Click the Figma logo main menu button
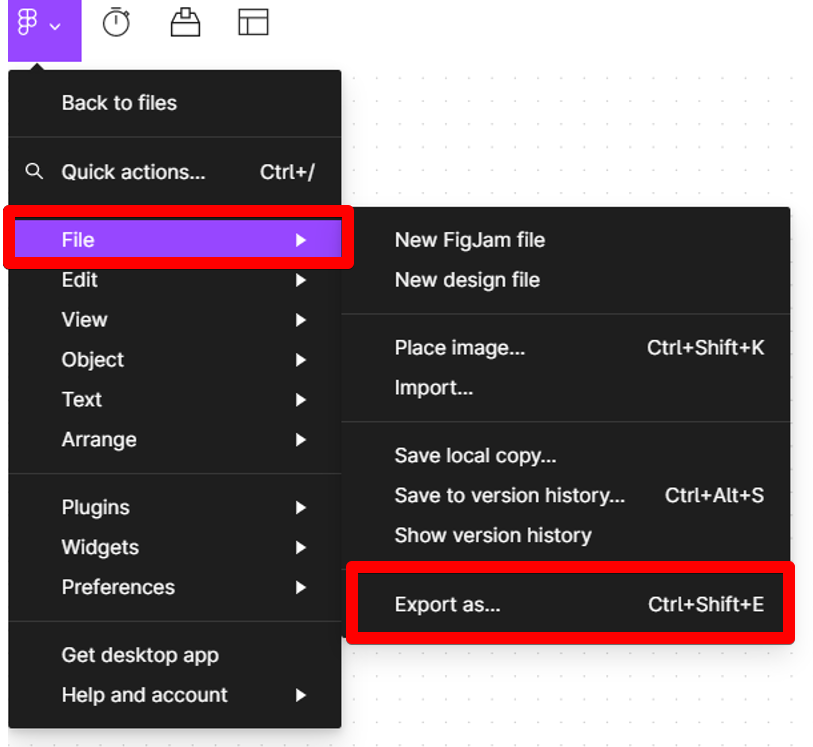The height and width of the screenshot is (747, 813). coord(40,24)
